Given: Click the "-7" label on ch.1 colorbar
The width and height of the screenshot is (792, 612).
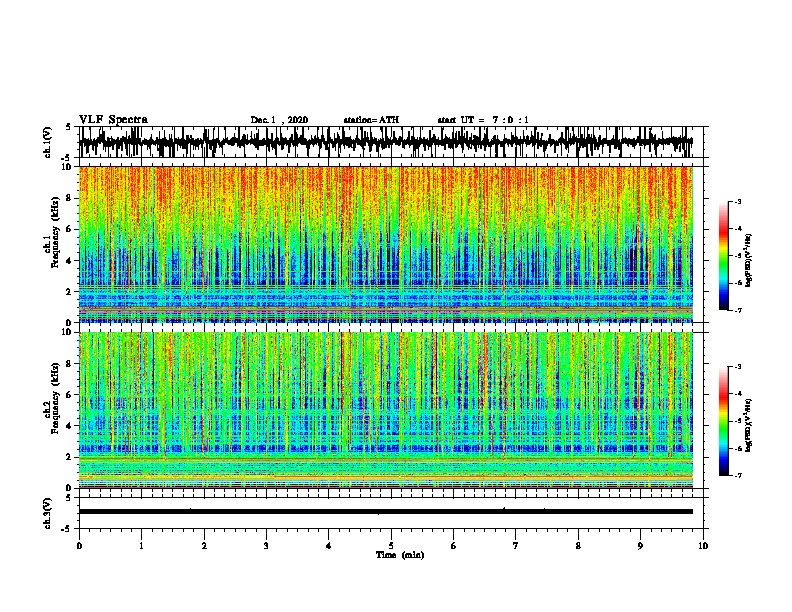Looking at the screenshot, I should pos(737,310).
